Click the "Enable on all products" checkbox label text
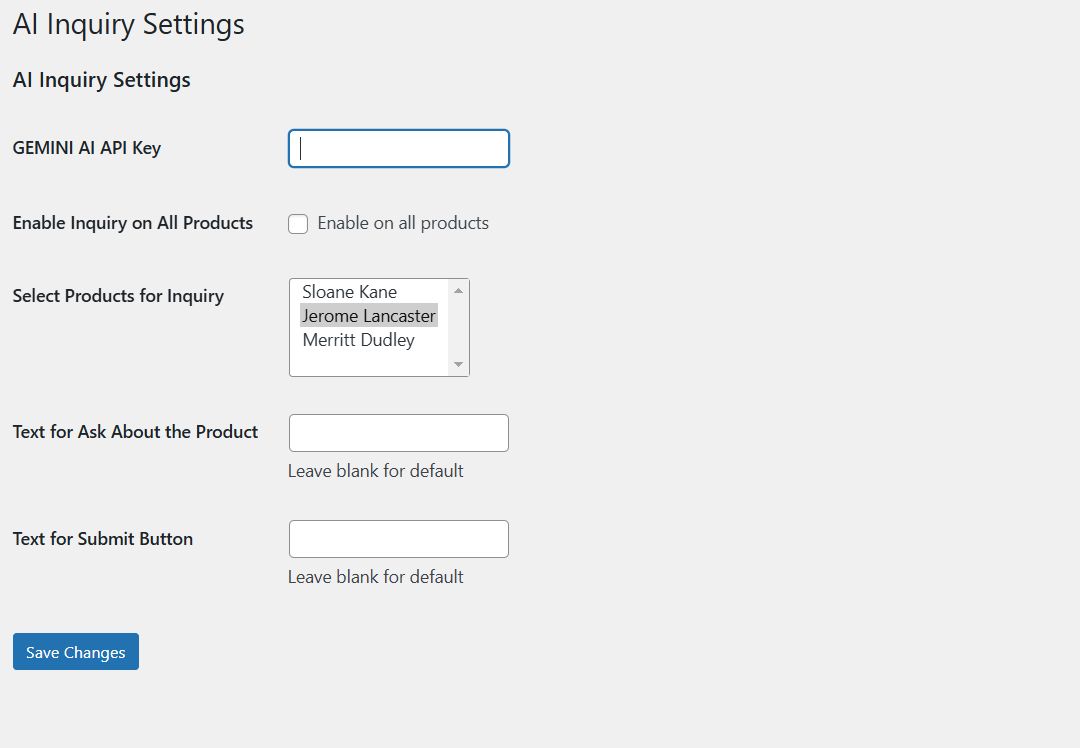This screenshot has height=748, width=1080. pyautogui.click(x=403, y=223)
